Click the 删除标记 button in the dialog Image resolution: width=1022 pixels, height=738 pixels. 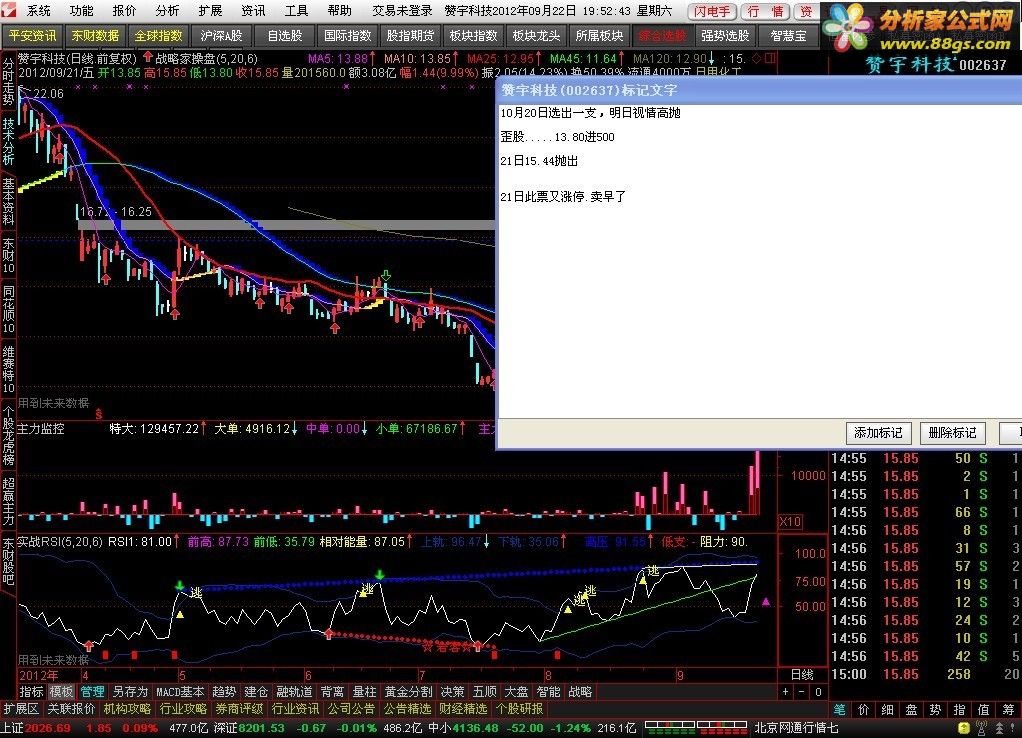click(952, 432)
